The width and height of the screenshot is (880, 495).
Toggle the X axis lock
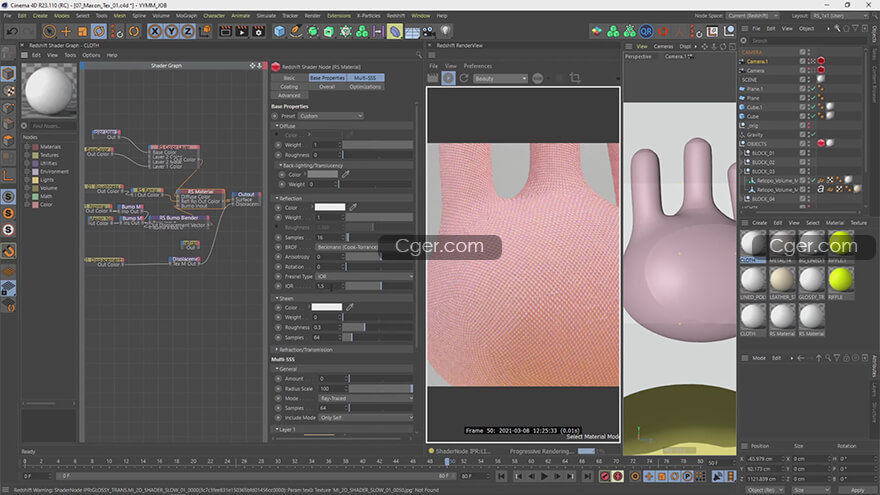[x=155, y=31]
